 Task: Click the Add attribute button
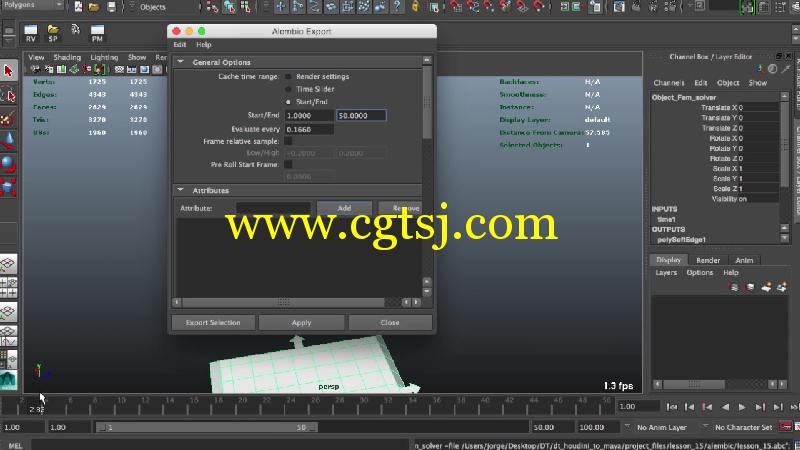click(344, 208)
